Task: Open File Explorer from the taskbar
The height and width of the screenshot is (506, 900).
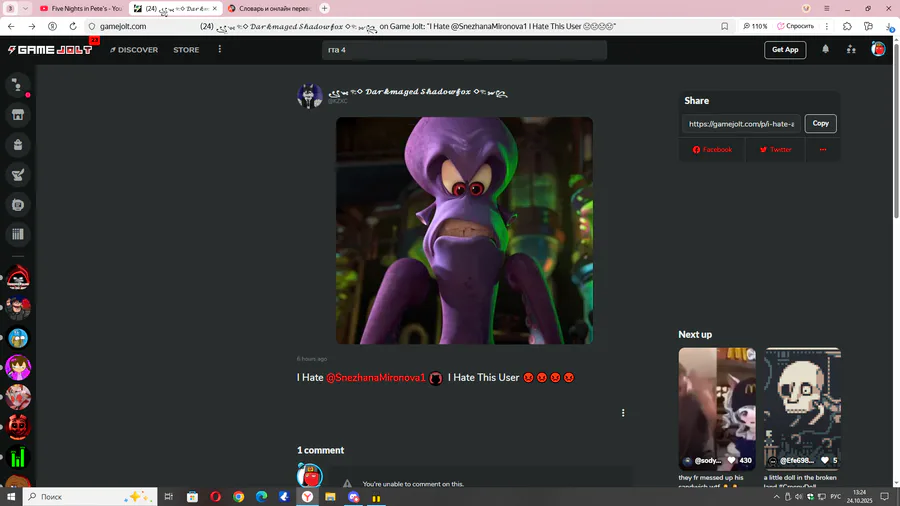Action: [330, 497]
